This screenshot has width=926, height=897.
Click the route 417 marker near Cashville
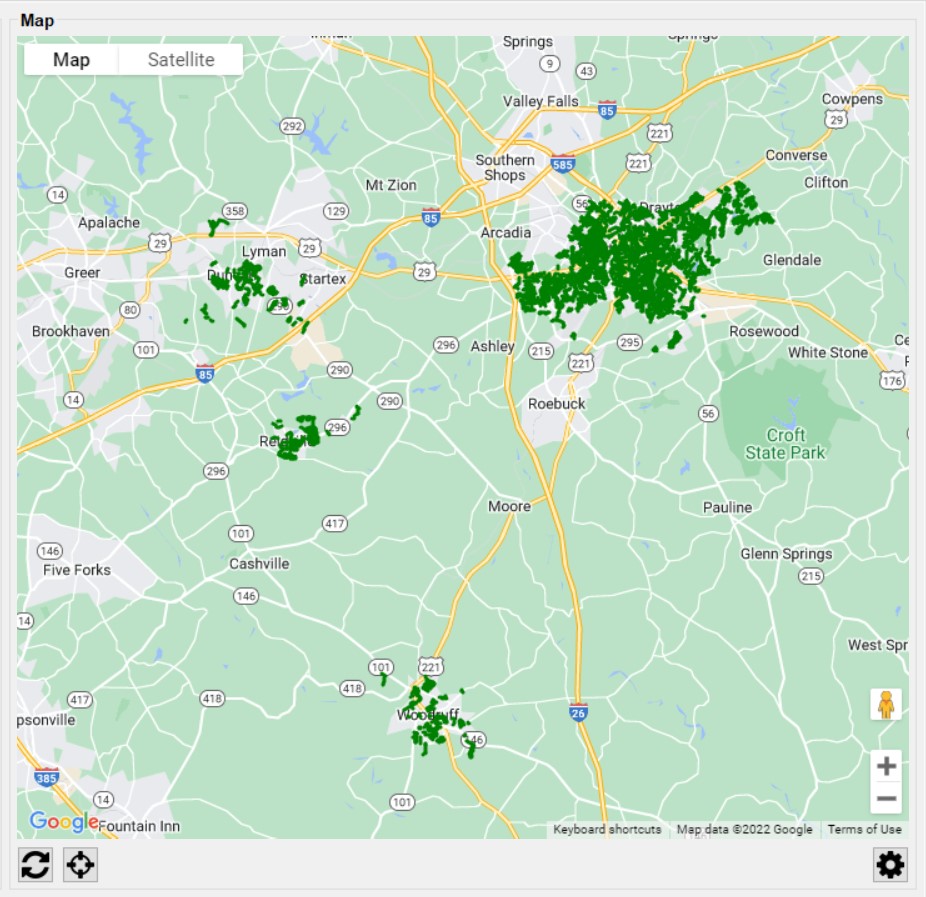click(x=334, y=523)
